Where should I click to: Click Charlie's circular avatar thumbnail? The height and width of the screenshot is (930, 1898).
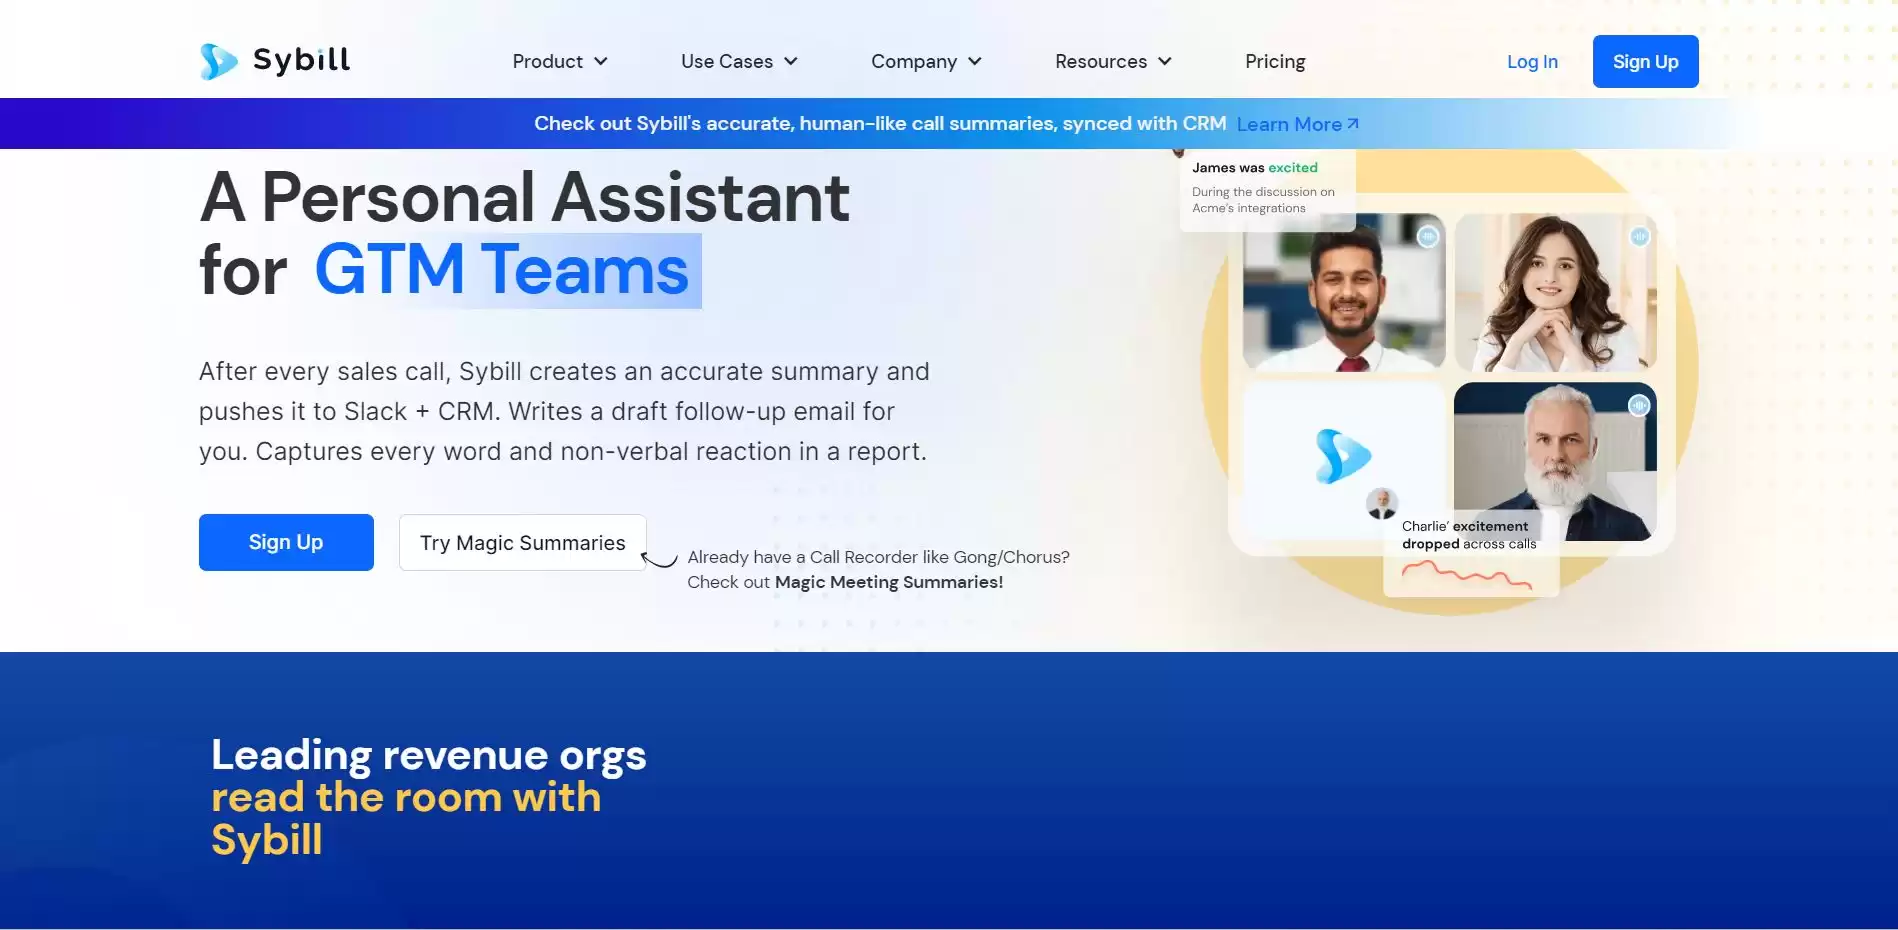(x=1382, y=504)
